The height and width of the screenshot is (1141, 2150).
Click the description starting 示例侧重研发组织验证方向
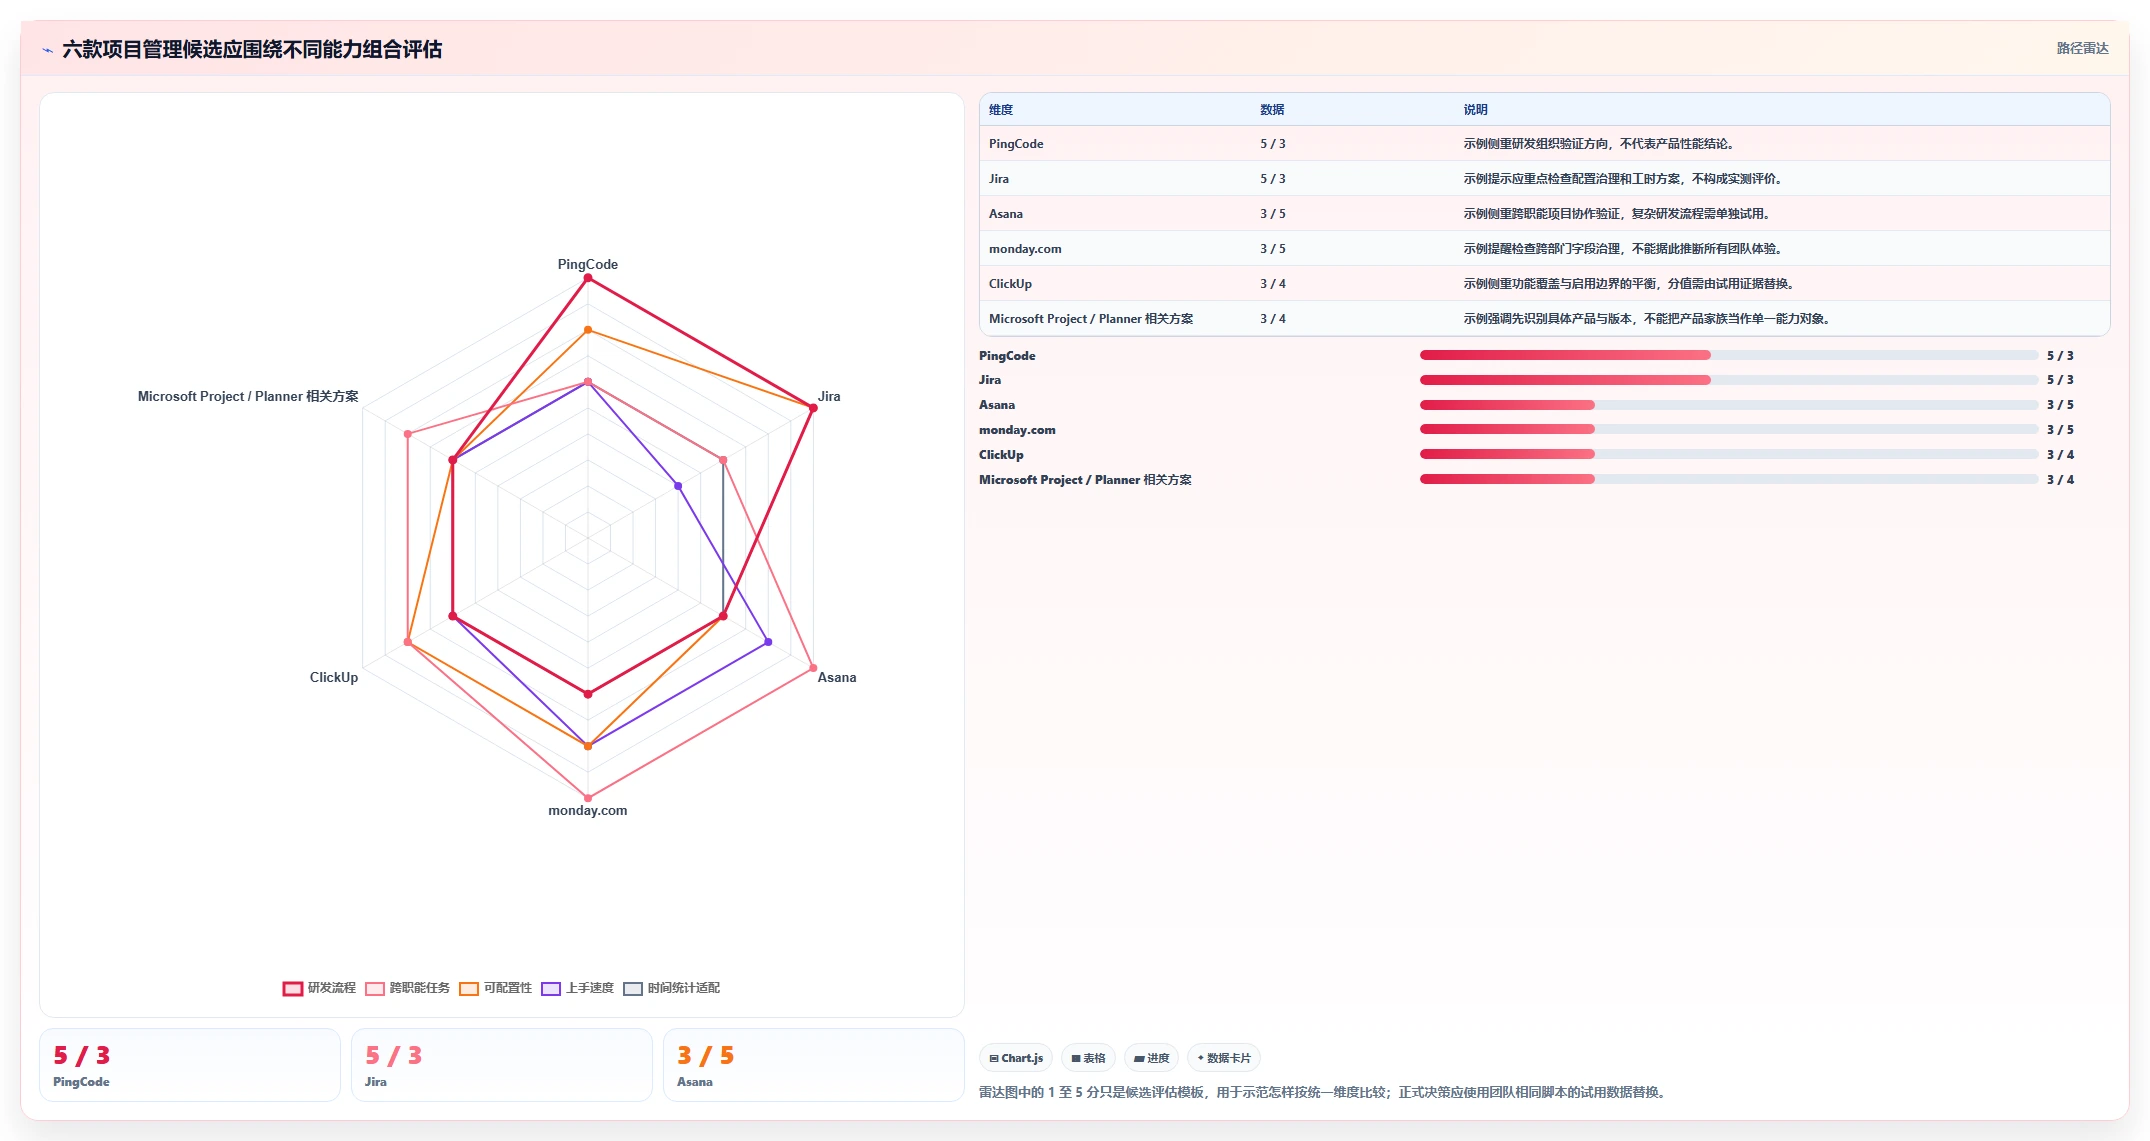pos(1598,144)
